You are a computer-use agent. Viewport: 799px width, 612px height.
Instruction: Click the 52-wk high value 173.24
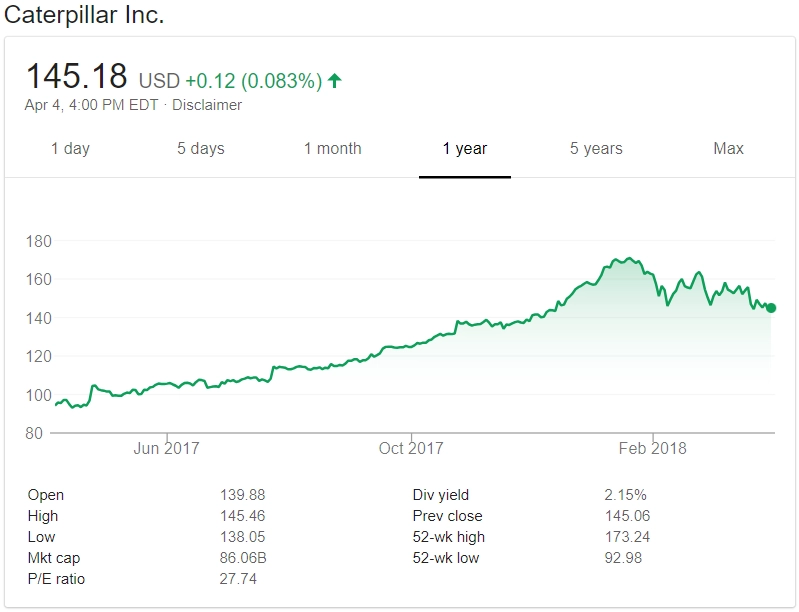pos(627,537)
